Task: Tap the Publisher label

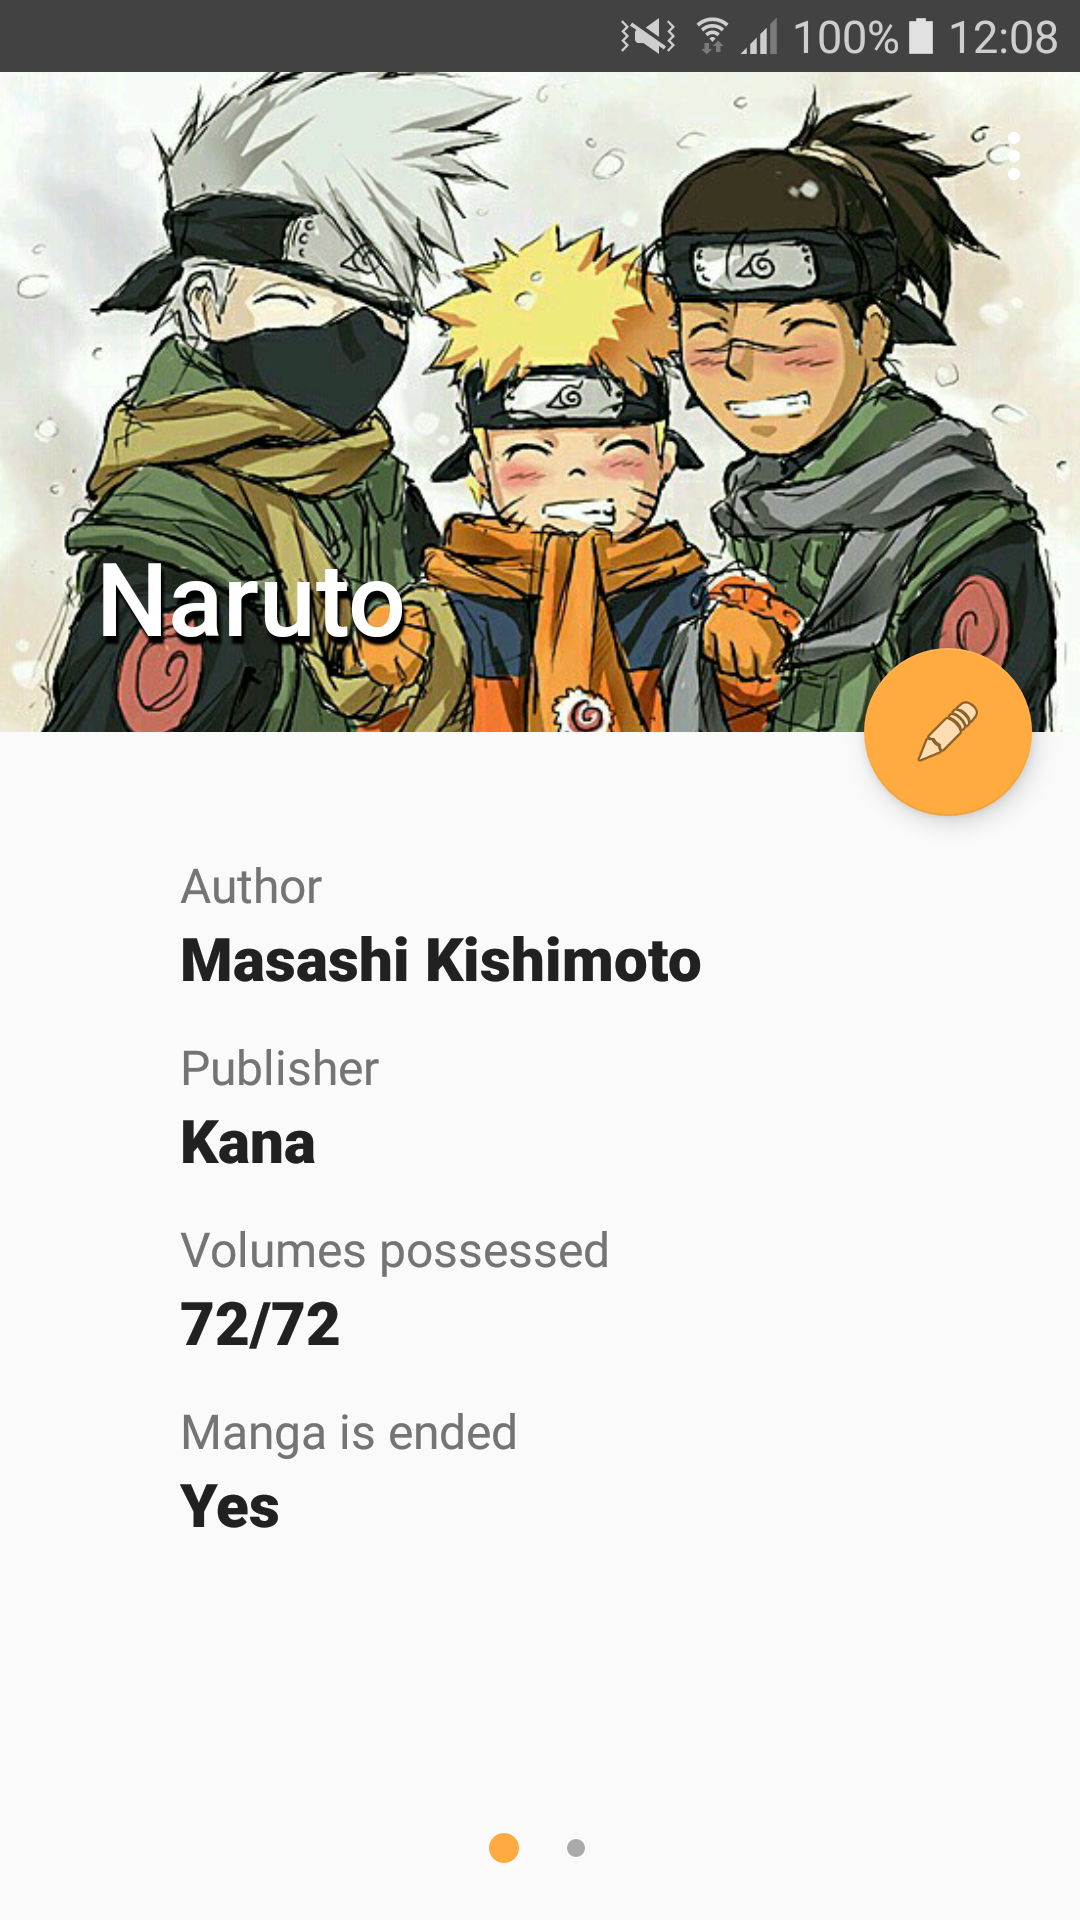Action: pyautogui.click(x=280, y=1069)
